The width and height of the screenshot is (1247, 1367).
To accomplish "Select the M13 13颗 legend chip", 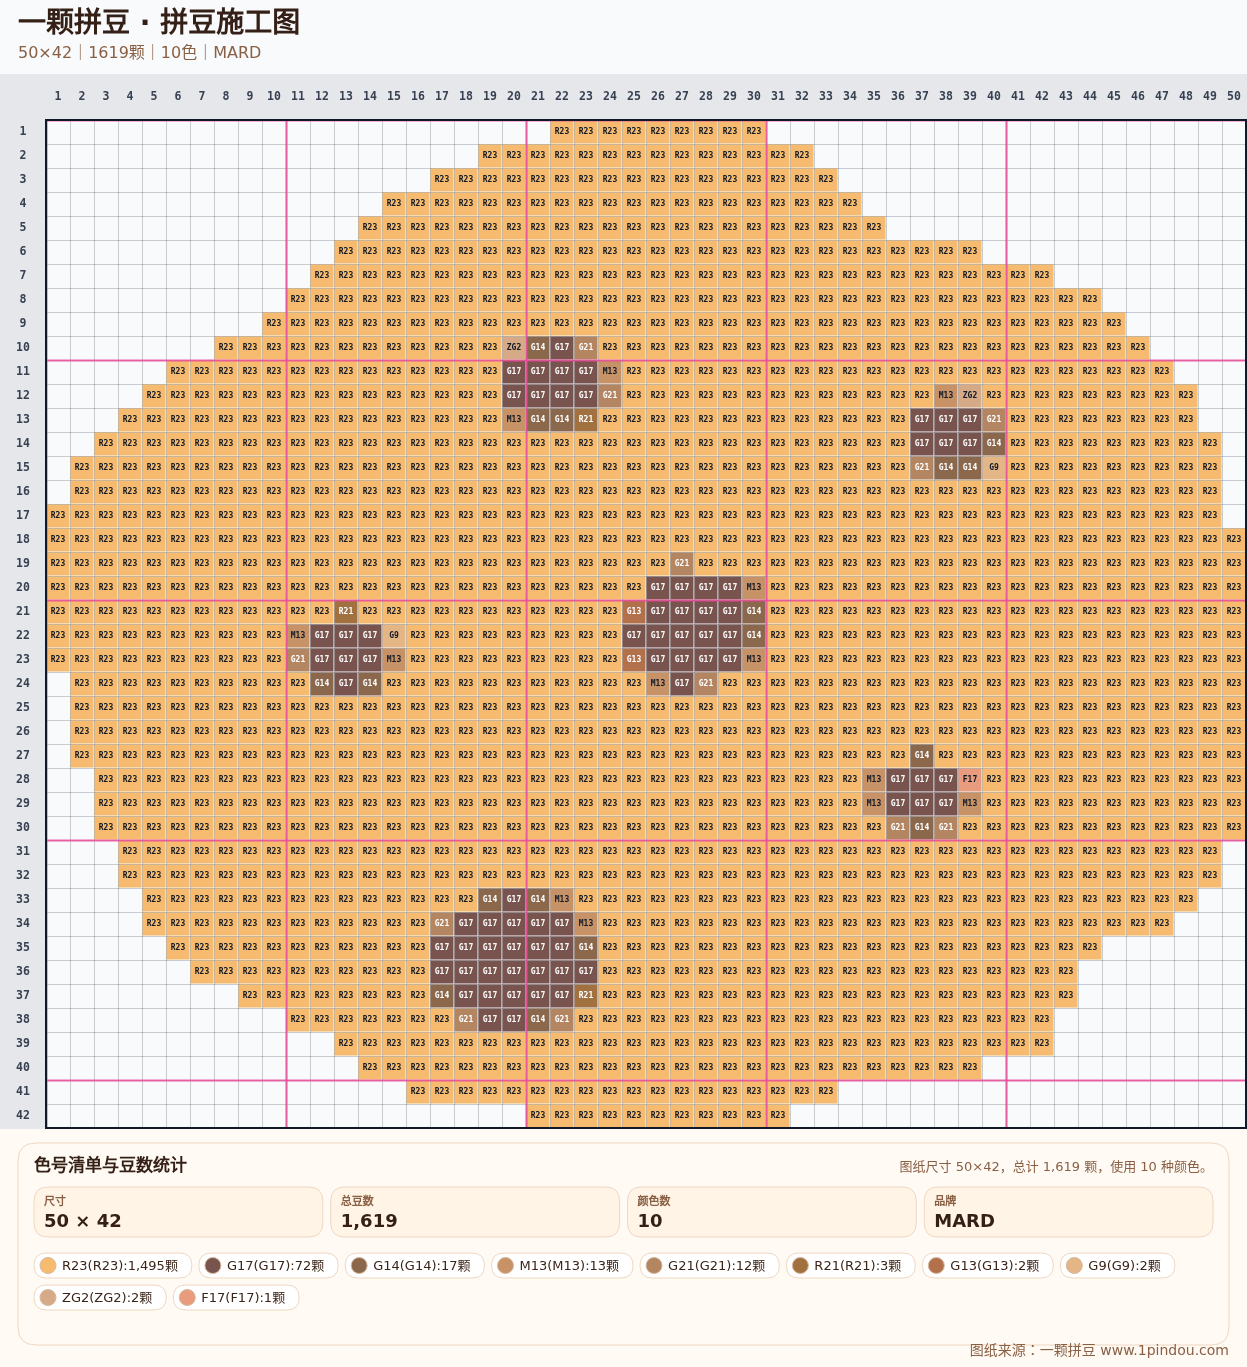I will tap(562, 1265).
